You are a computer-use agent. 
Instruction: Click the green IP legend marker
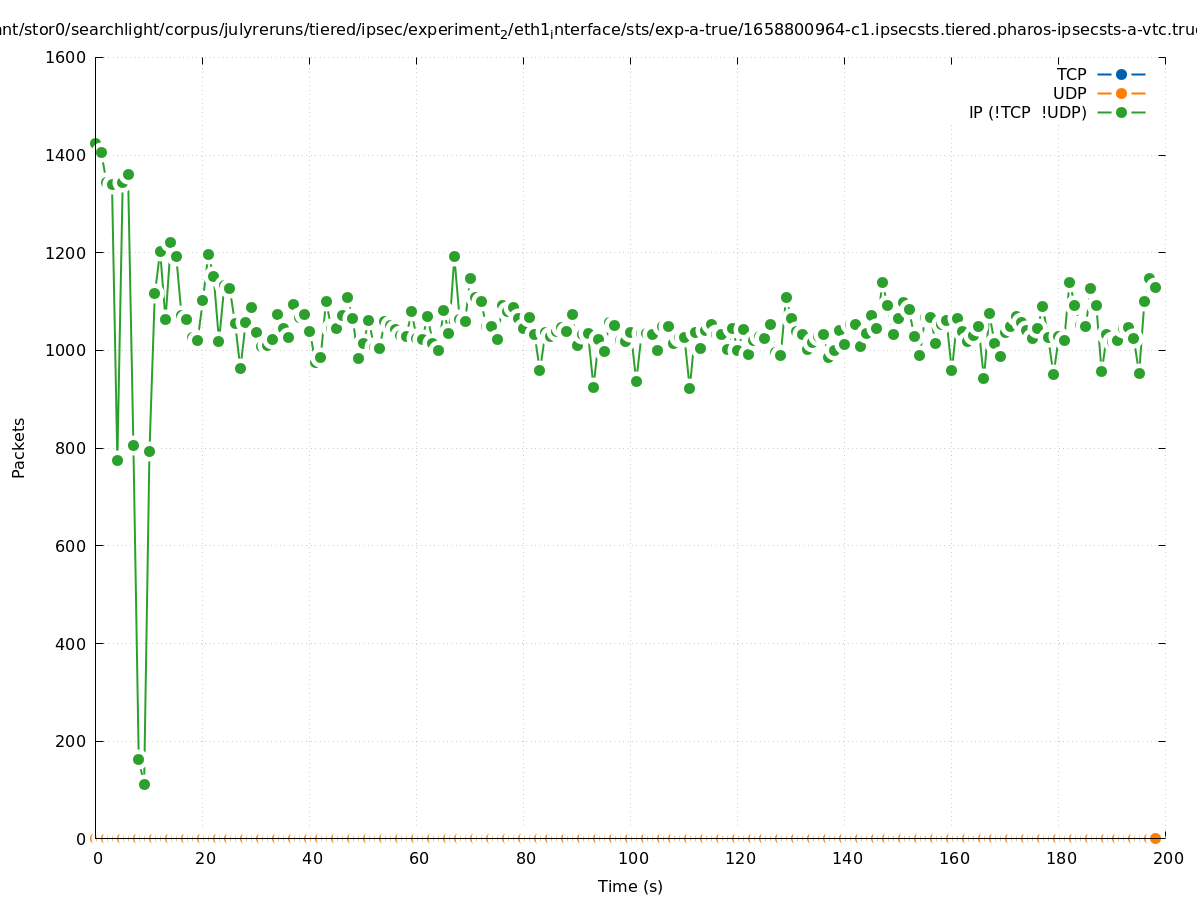point(1121,112)
